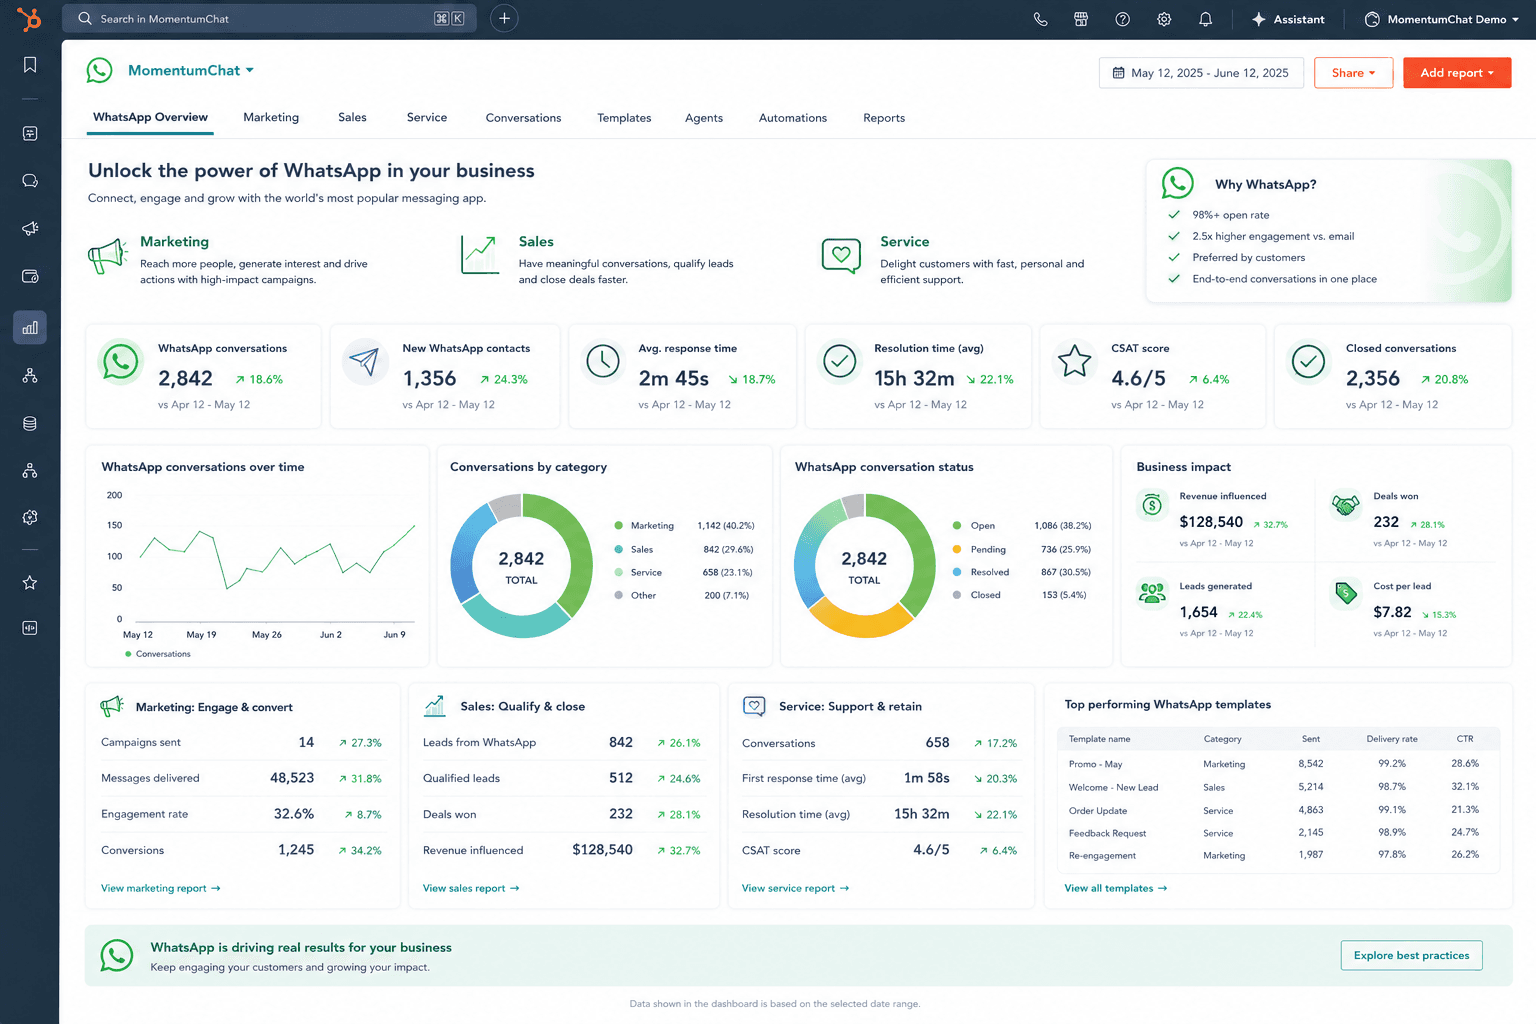The height and width of the screenshot is (1024, 1536).
Task: Open megaphone marketing icon in sidebar
Action: (30, 229)
